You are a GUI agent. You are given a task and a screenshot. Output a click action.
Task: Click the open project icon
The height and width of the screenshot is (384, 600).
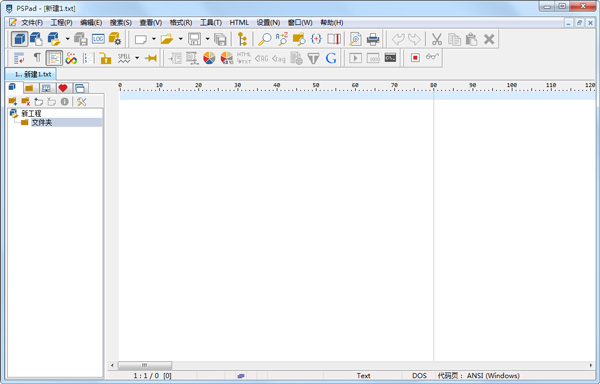(54, 39)
